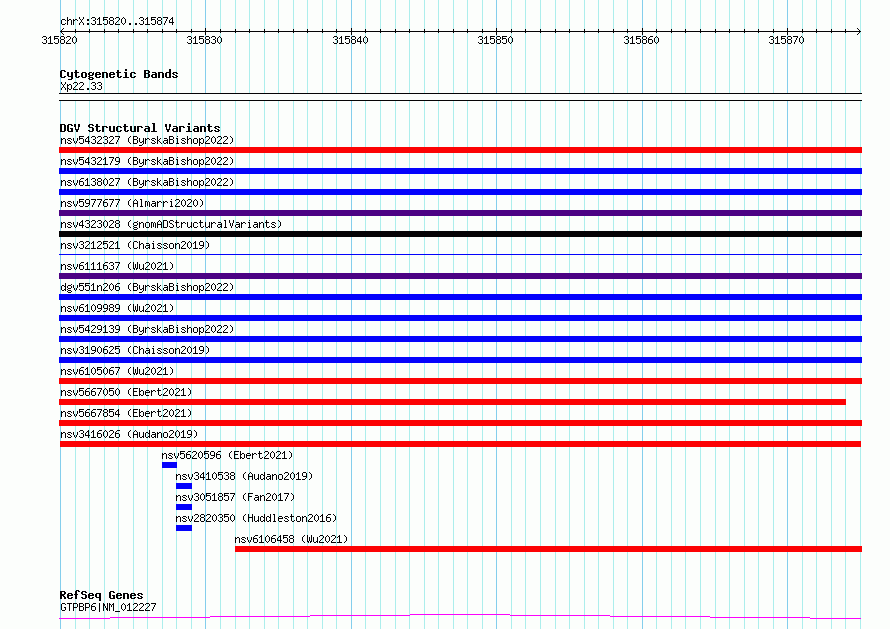Click small blue bar under nsv3410538

(184, 486)
